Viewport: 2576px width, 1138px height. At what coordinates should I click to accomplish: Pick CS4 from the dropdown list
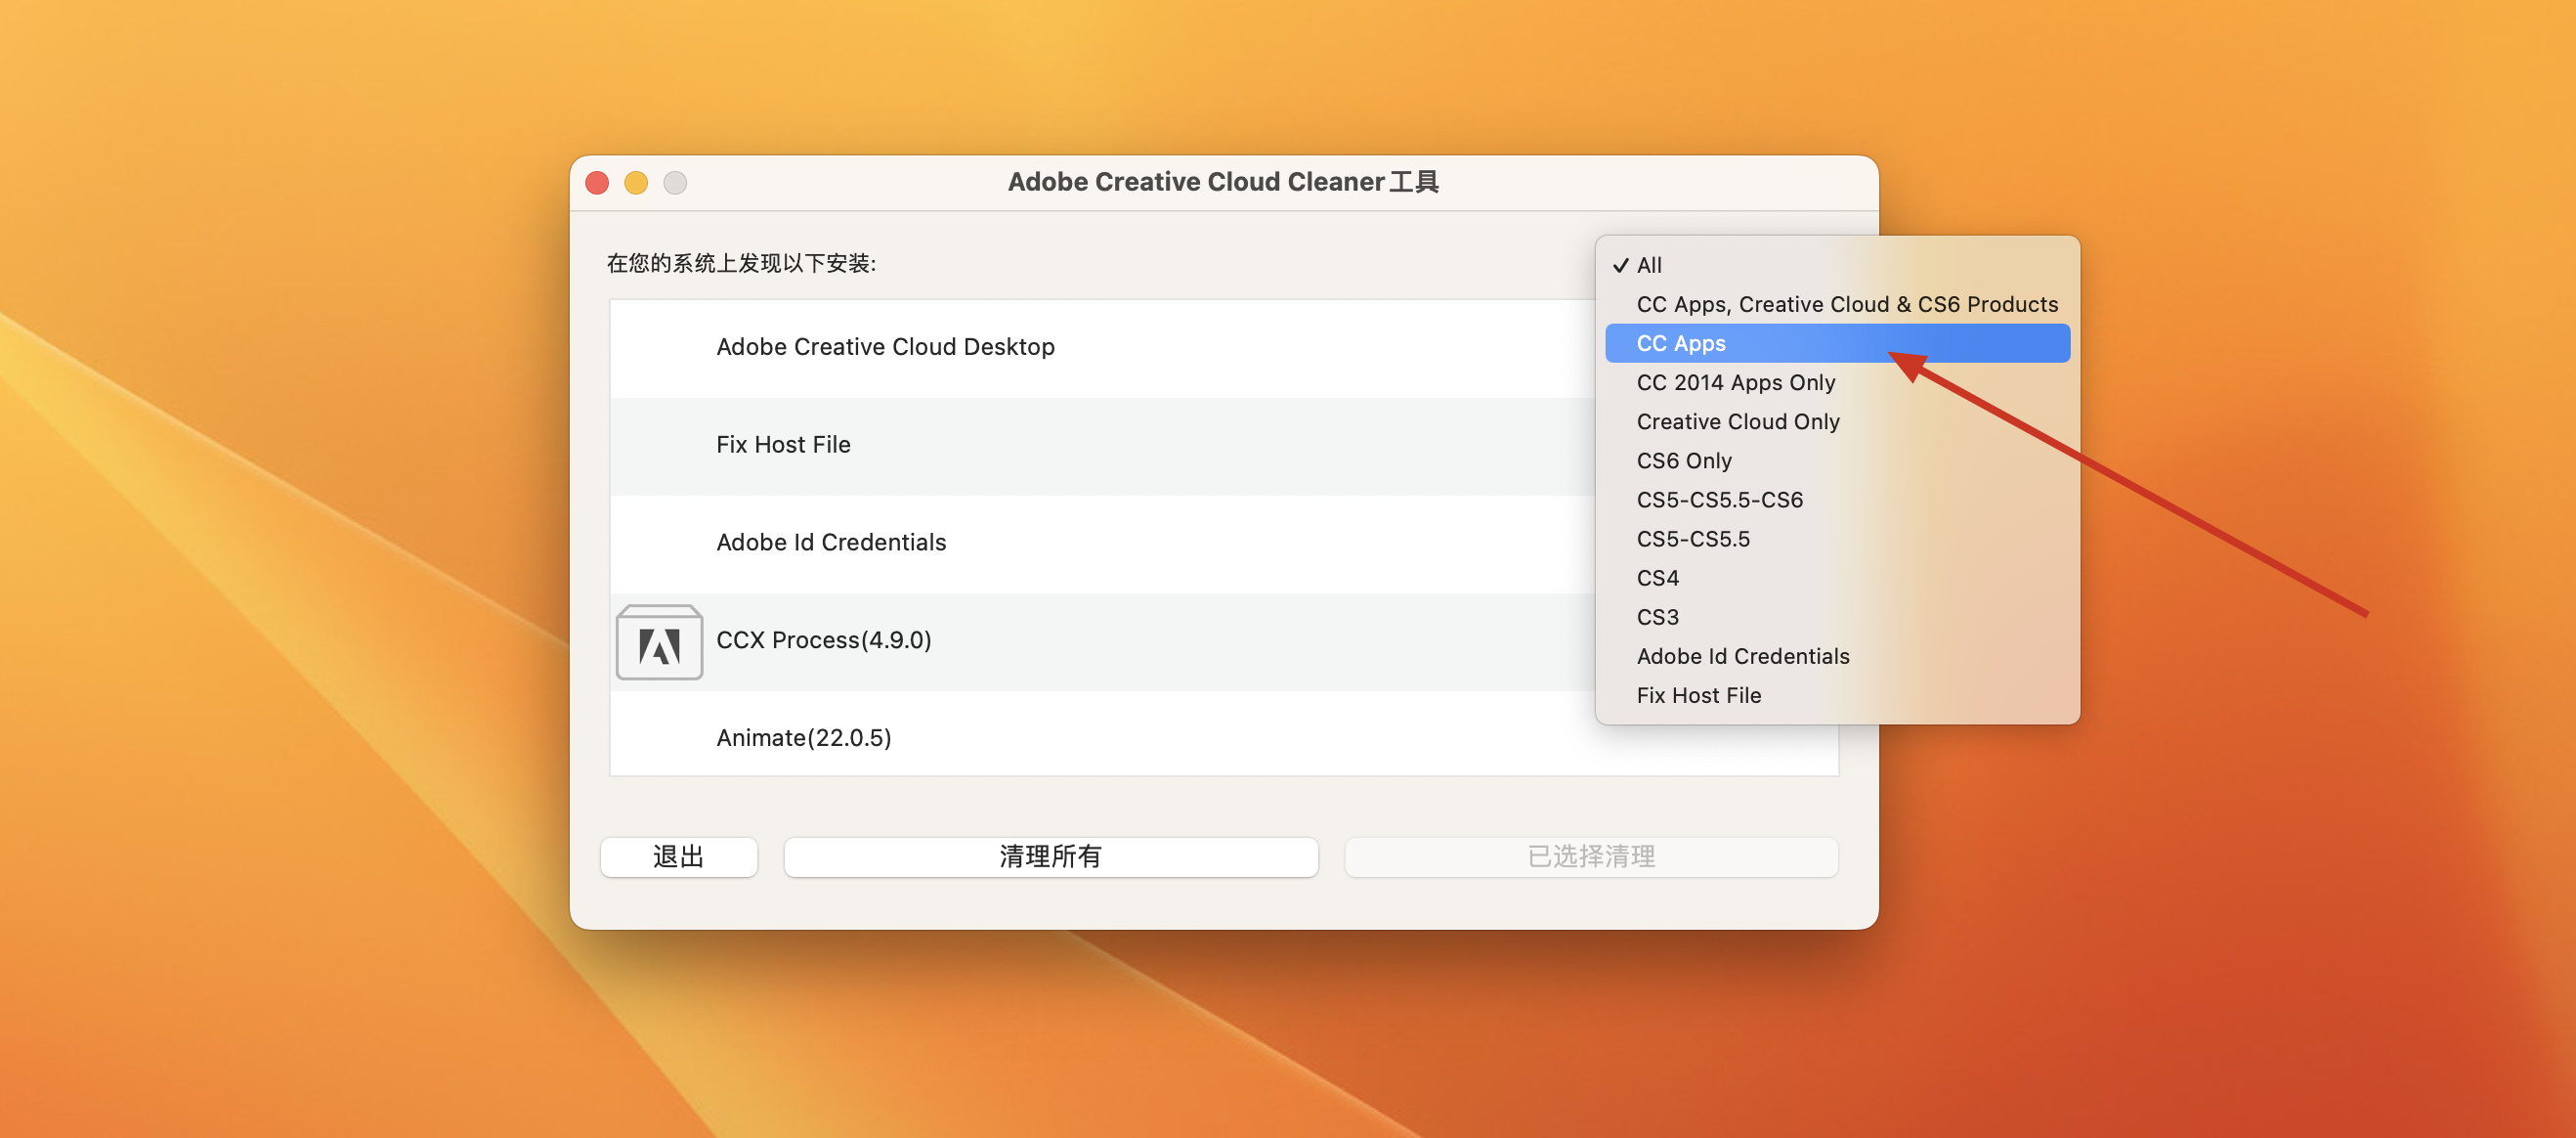click(x=1657, y=578)
